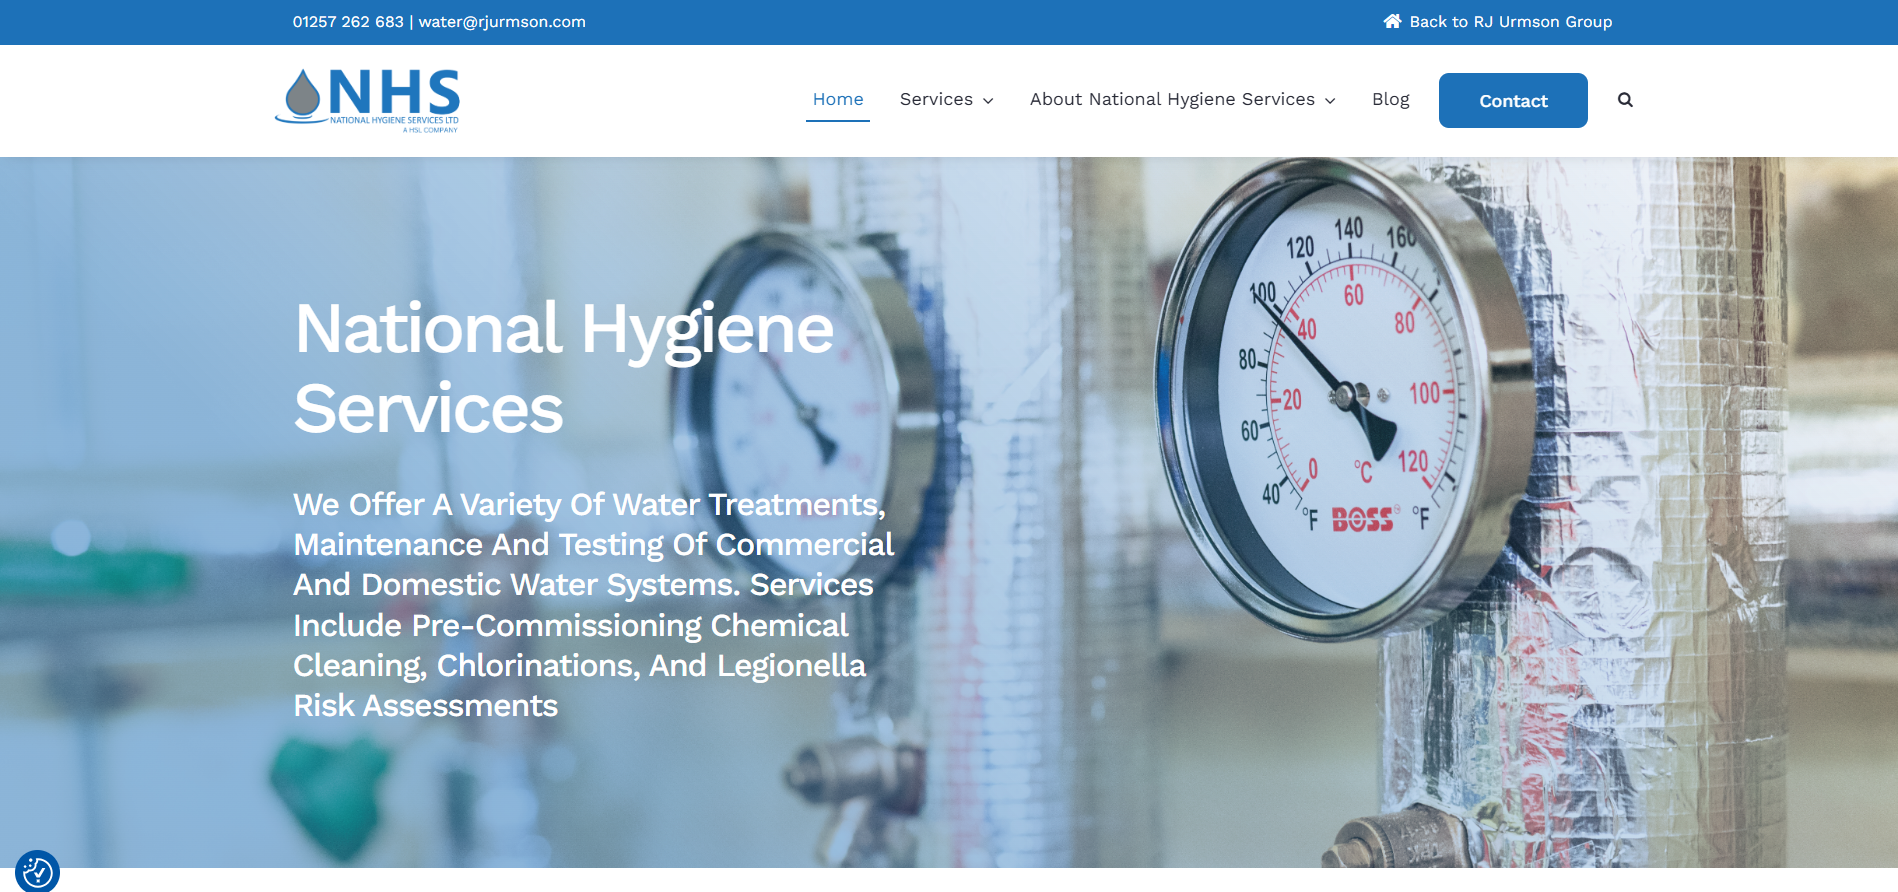Viewport: 1898px width, 892px height.
Task: Open the cookie preferences icon
Action: point(38,872)
